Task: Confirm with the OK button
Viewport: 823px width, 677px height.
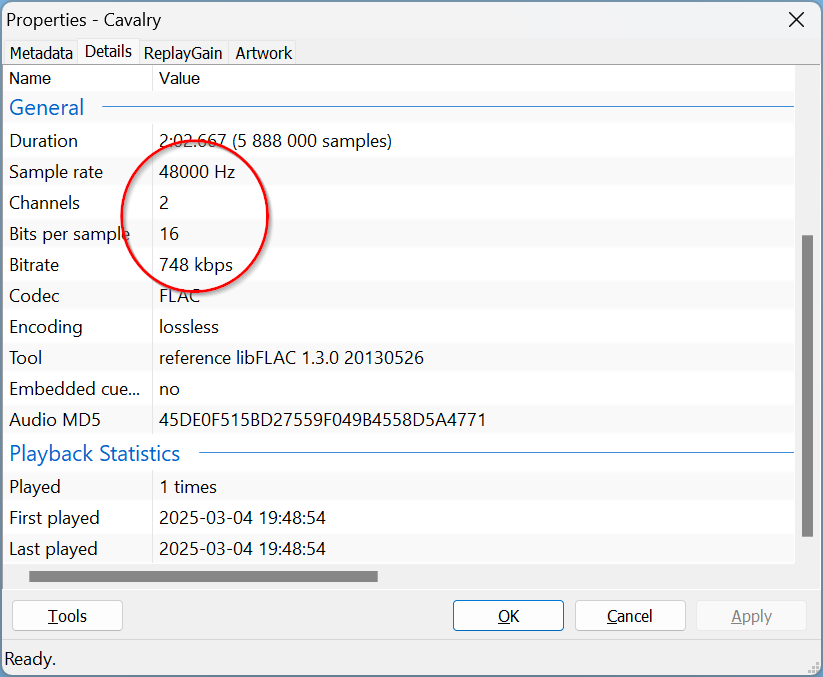Action: coord(508,616)
